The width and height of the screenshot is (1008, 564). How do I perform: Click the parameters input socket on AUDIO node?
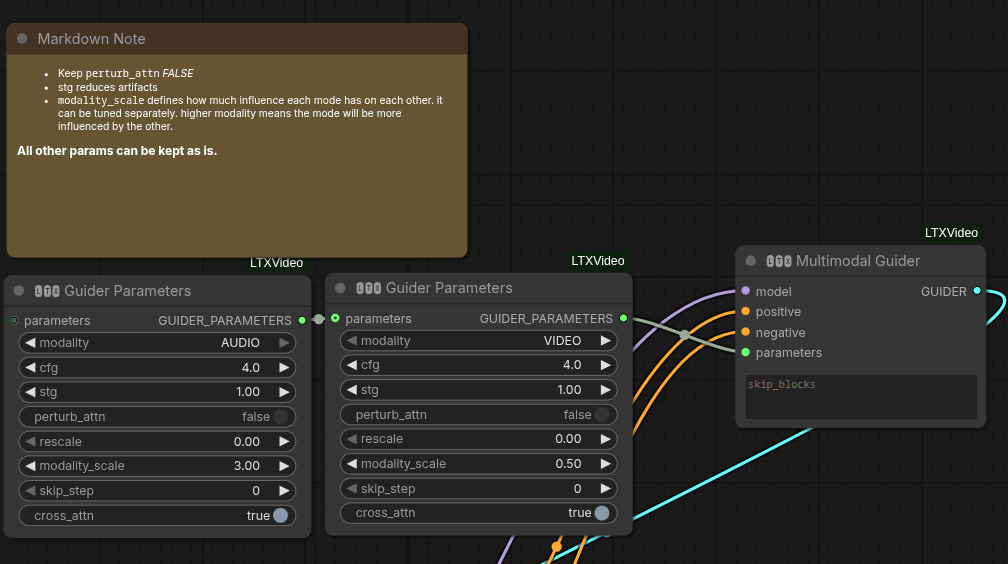click(x=14, y=320)
